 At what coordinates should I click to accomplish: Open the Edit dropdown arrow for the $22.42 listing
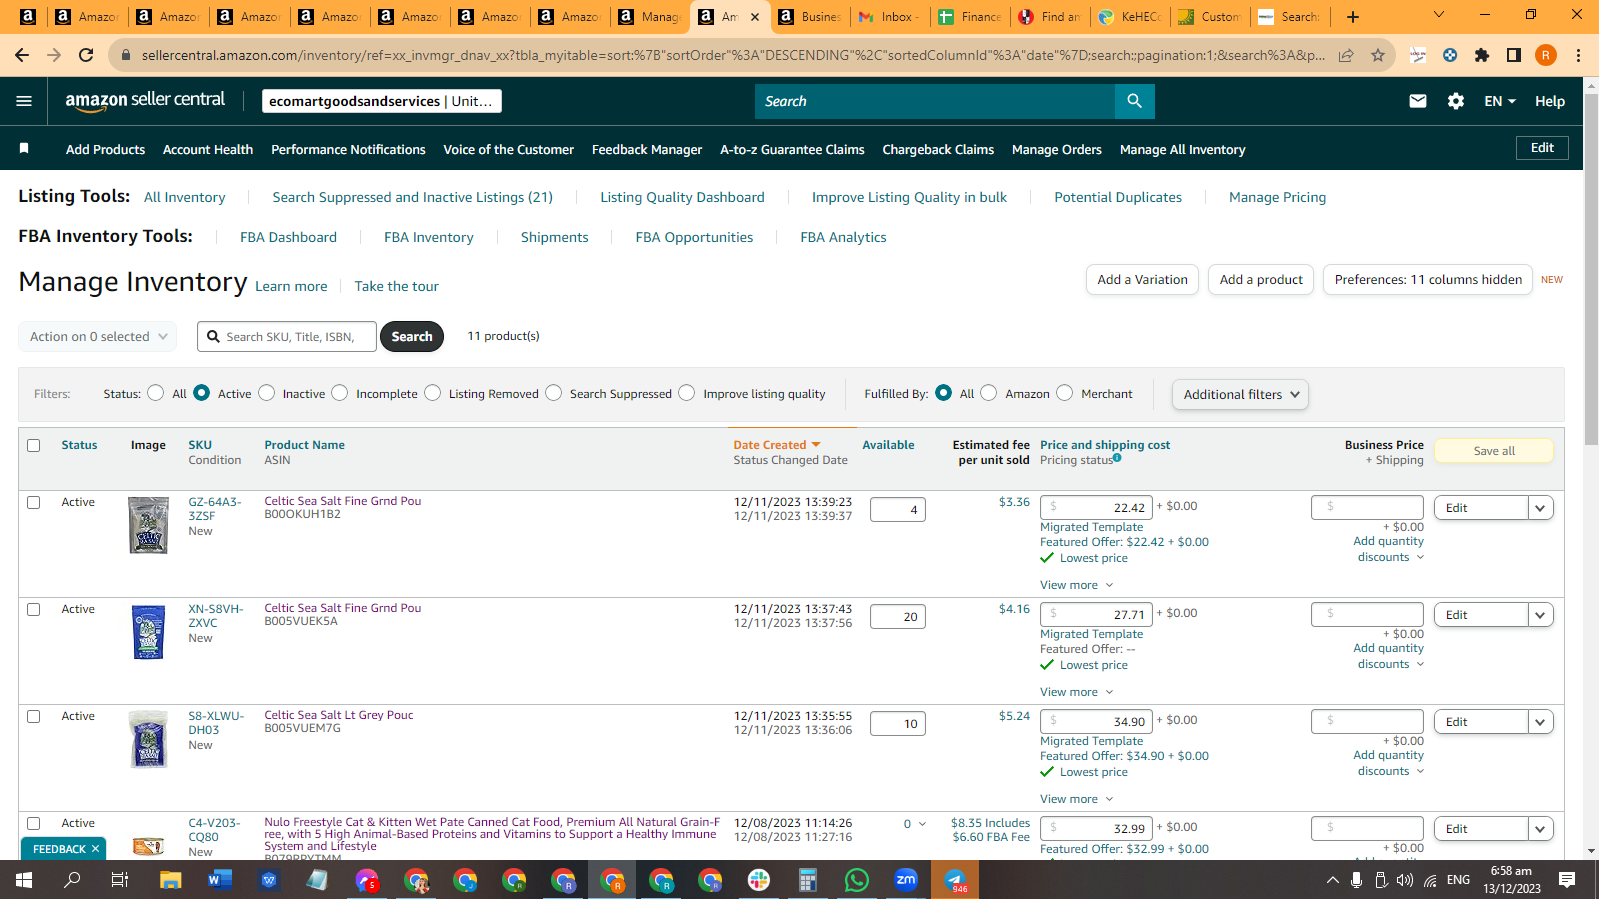(1541, 508)
